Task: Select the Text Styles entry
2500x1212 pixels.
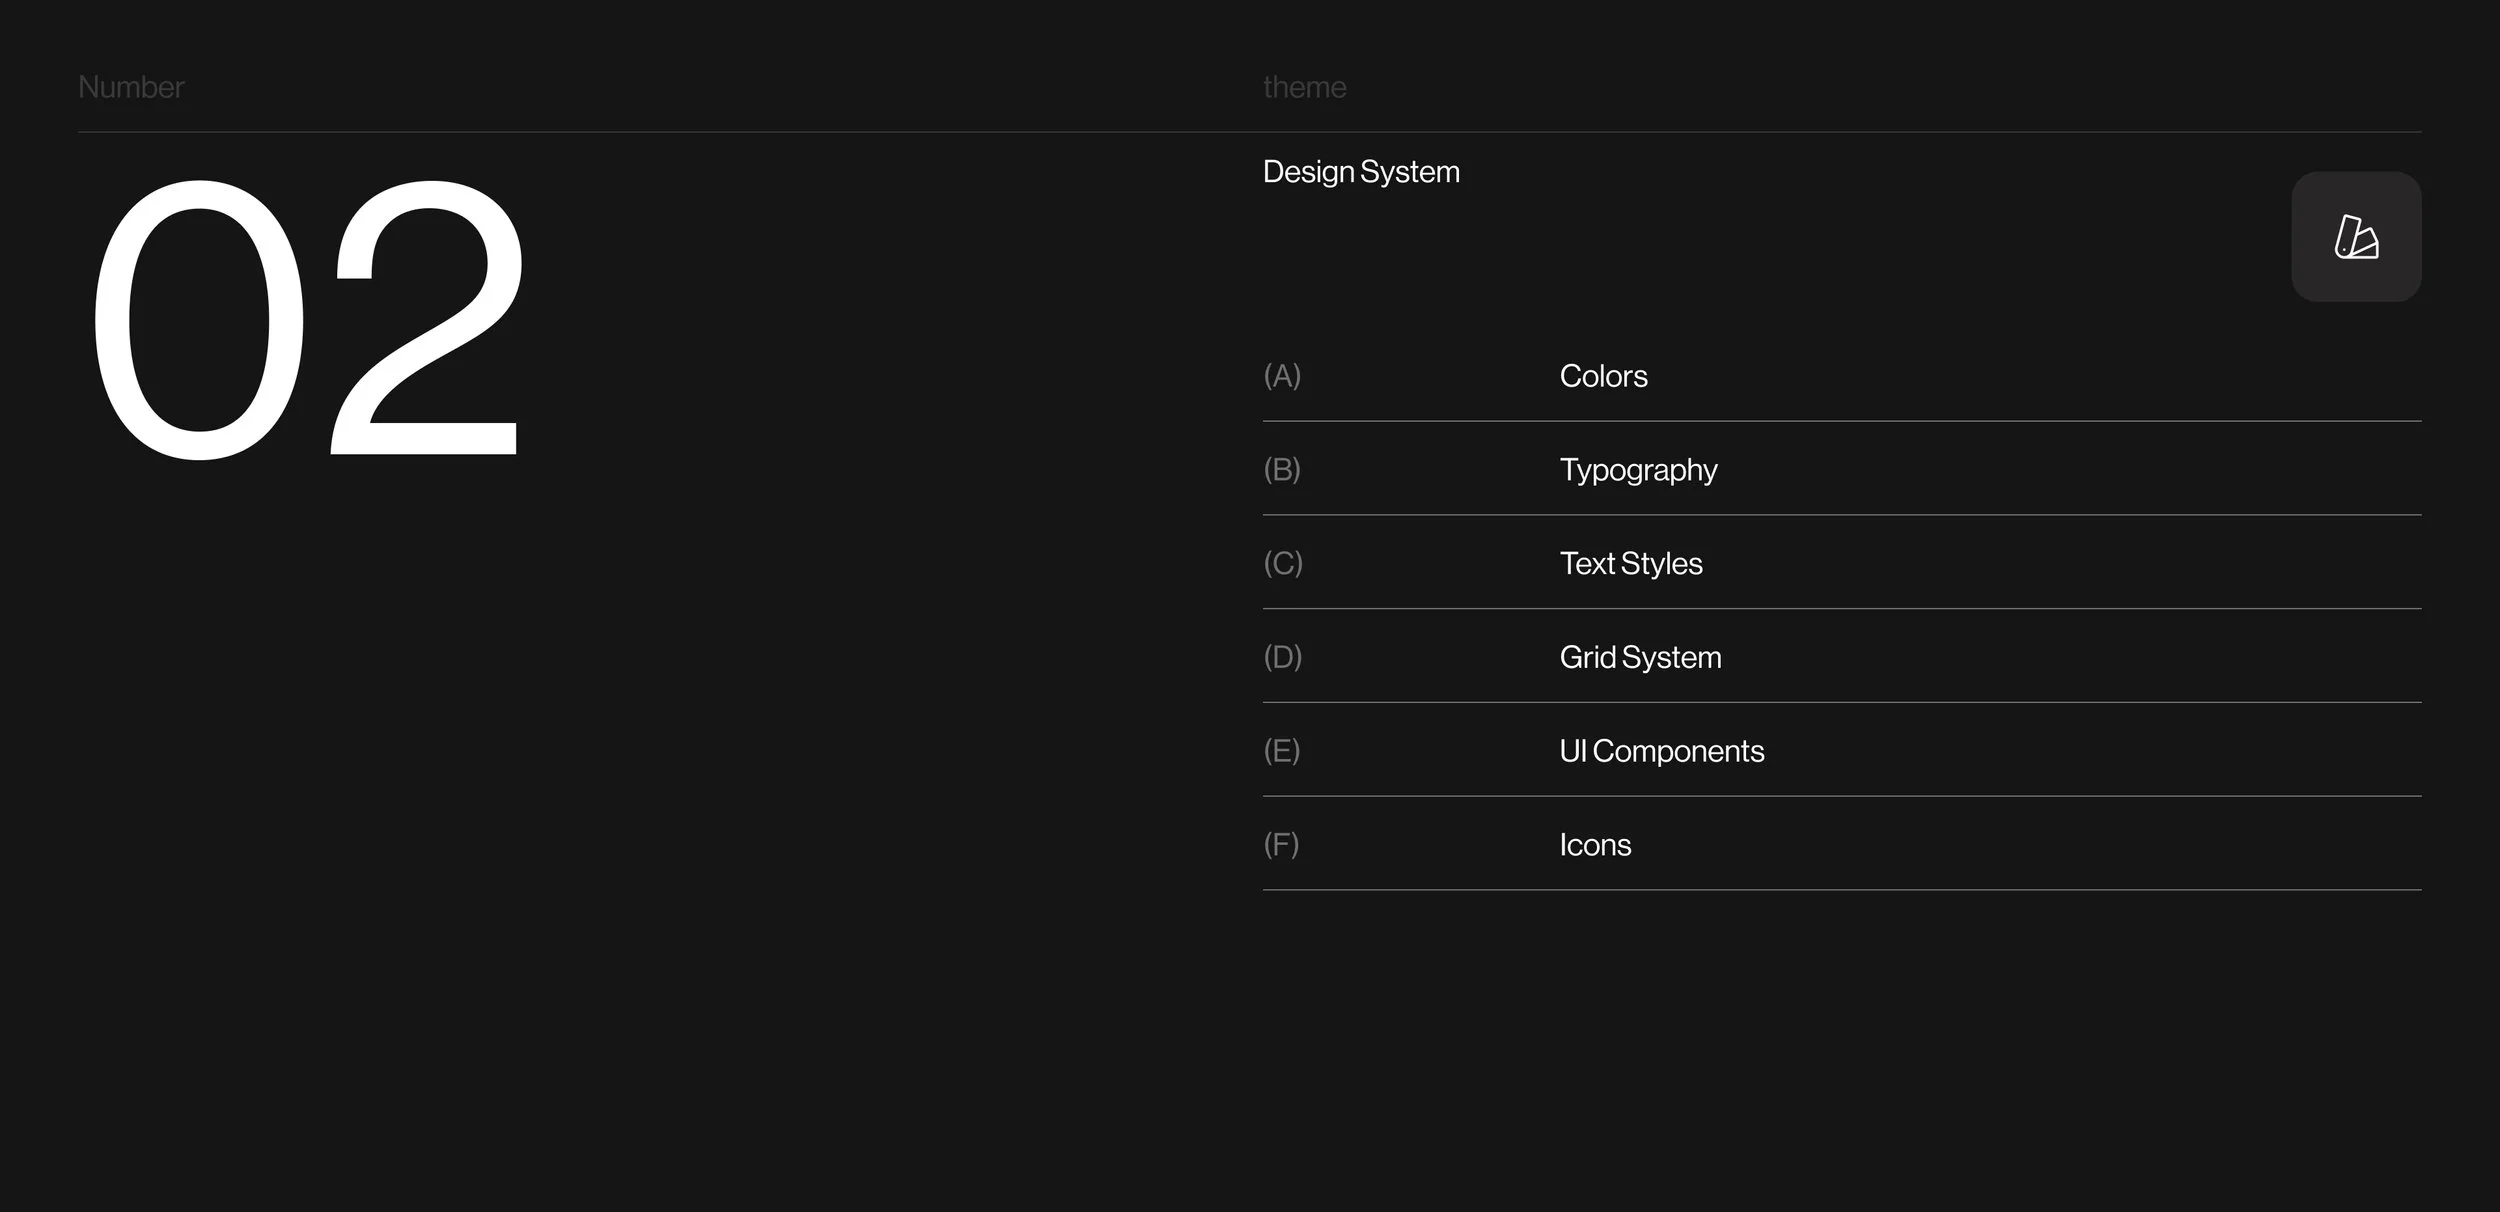Action: point(1630,564)
